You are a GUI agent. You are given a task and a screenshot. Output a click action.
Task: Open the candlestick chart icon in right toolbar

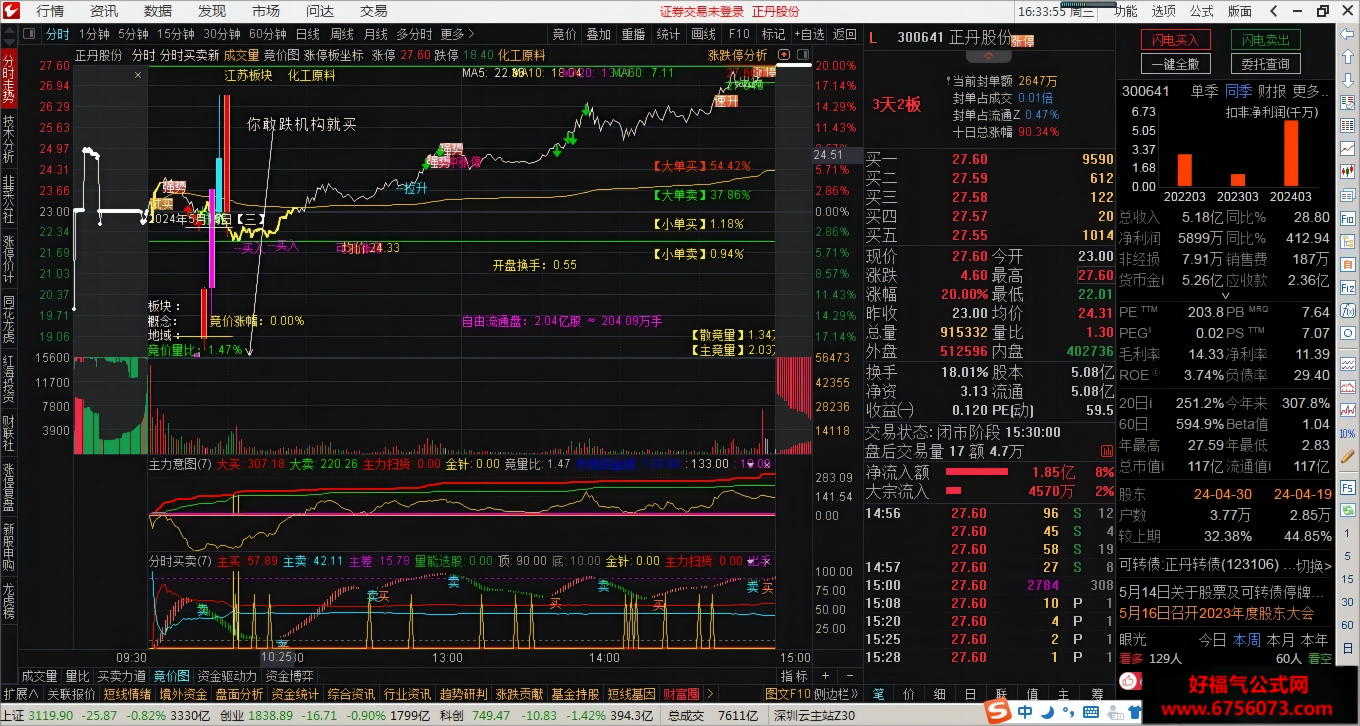point(1347,171)
